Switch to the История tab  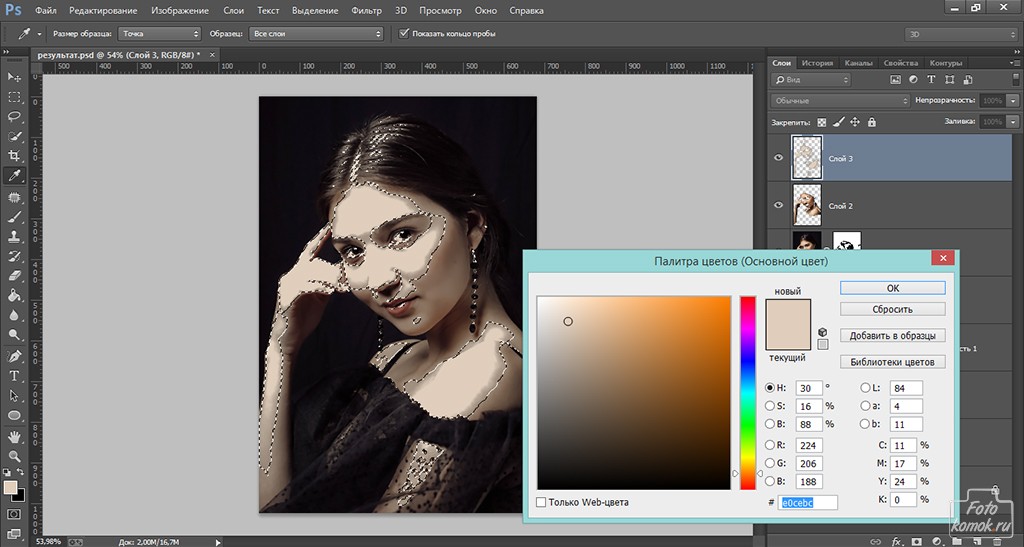[x=817, y=63]
